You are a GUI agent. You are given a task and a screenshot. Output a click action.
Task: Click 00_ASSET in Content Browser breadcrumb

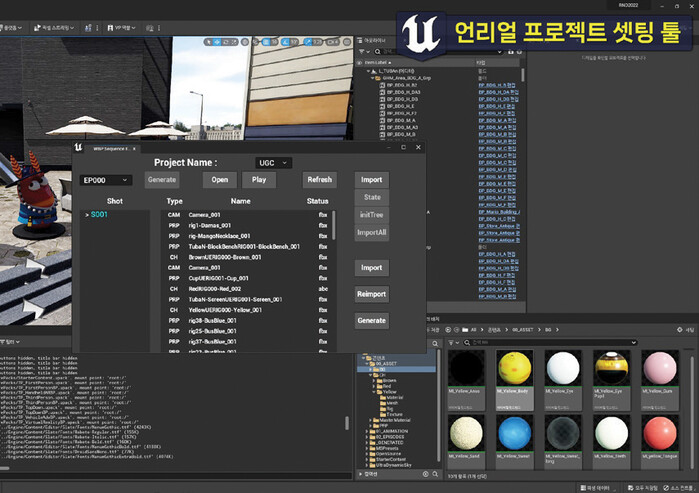click(x=523, y=330)
